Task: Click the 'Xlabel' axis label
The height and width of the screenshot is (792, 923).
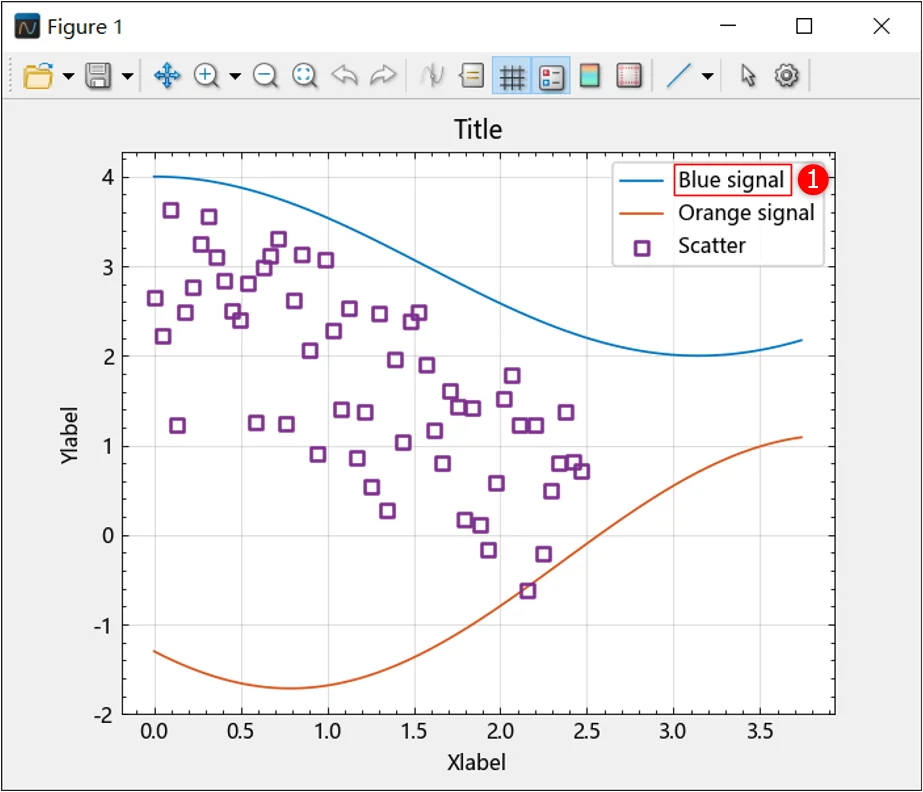Action: point(476,762)
